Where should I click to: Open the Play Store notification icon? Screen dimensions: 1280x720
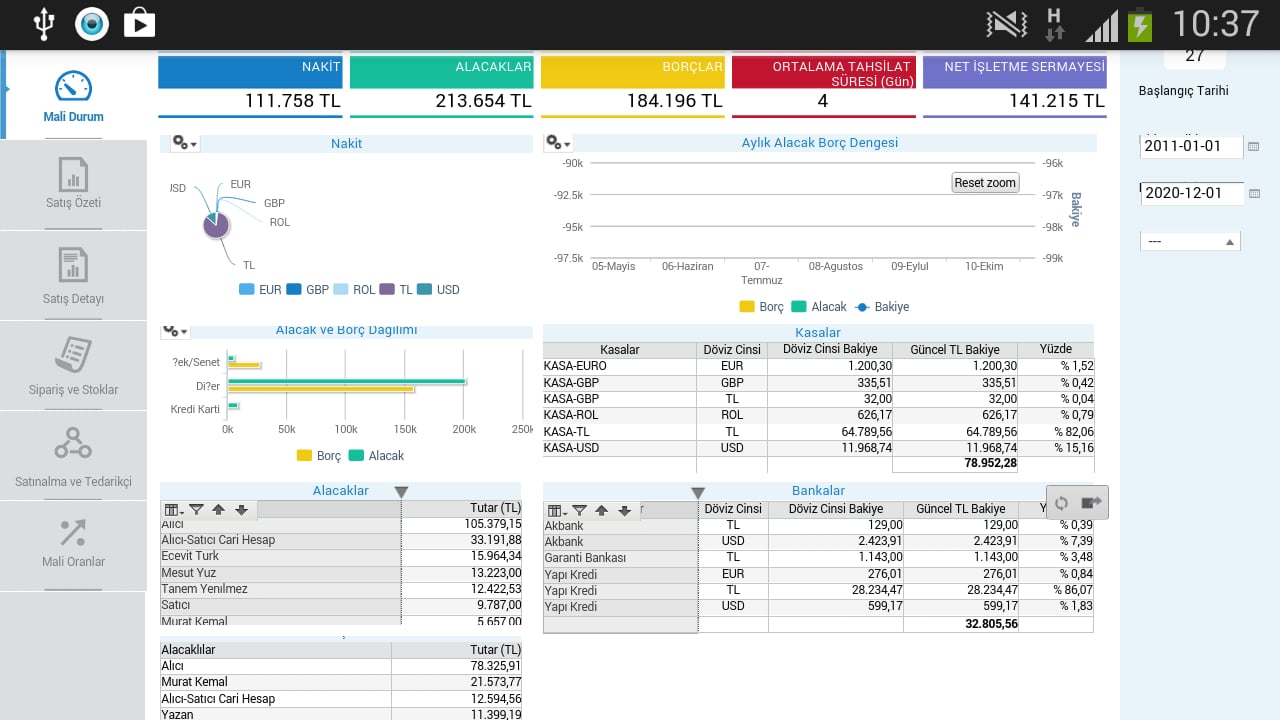click(x=139, y=24)
